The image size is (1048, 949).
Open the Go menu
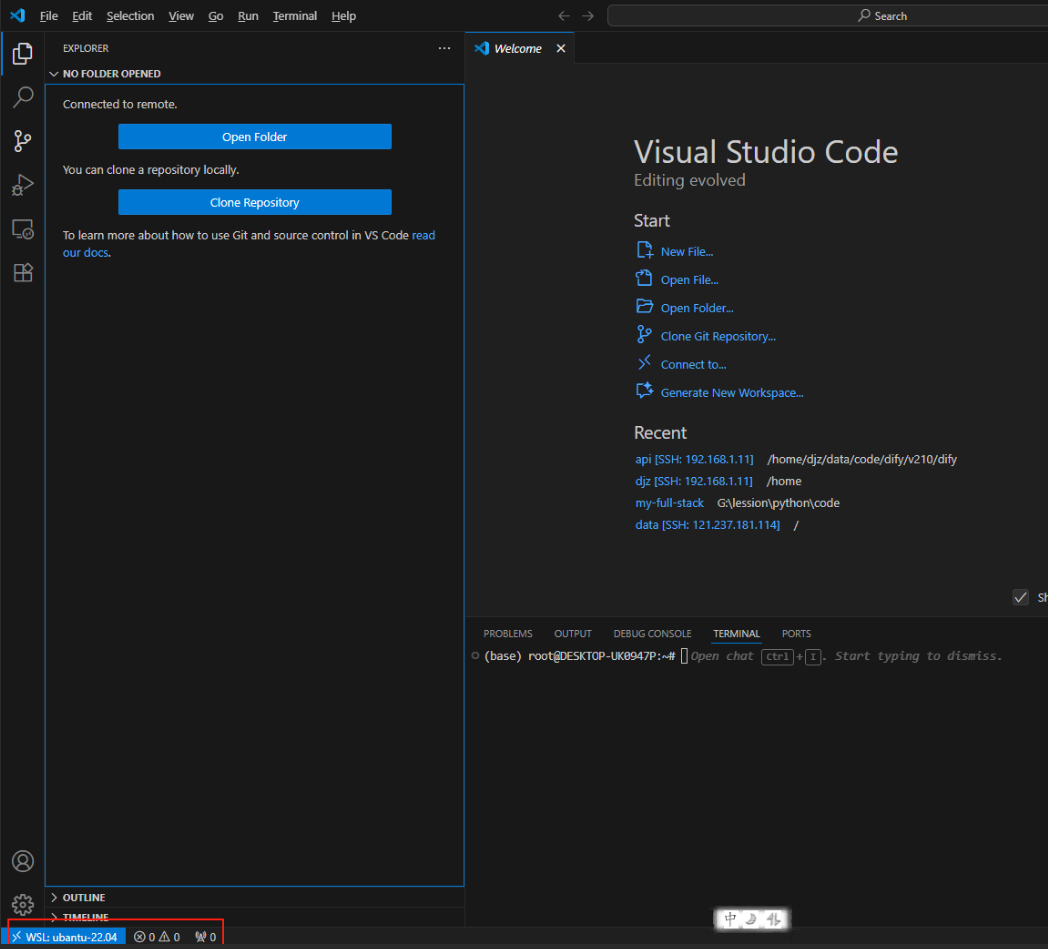tap(216, 15)
